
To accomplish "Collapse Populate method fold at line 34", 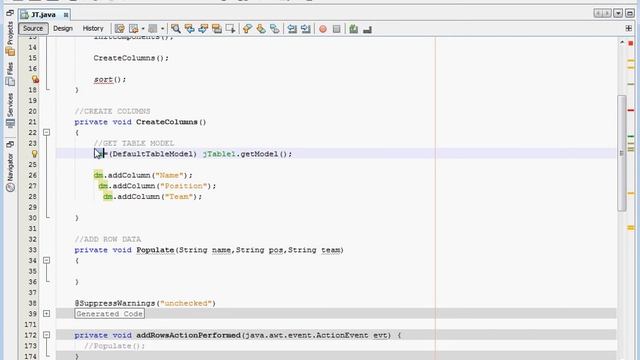I will point(47,260).
